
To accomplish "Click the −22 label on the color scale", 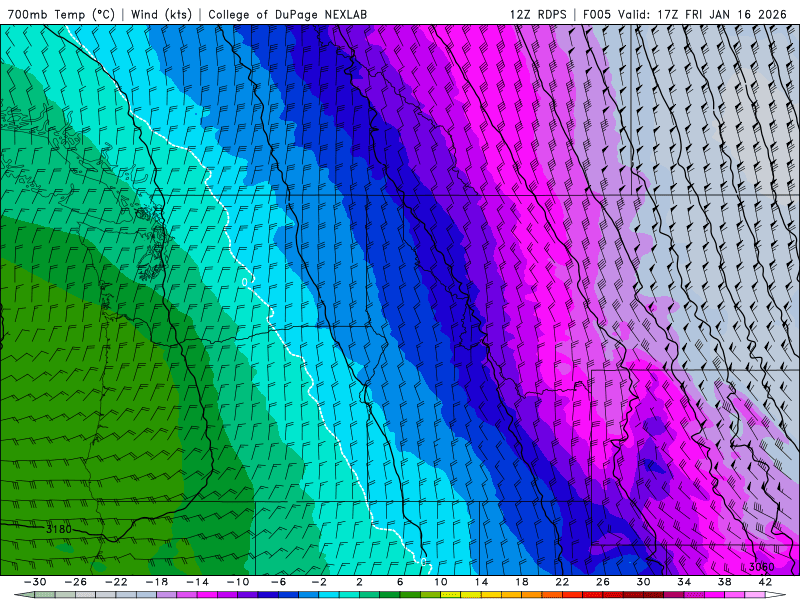I will [116, 582].
